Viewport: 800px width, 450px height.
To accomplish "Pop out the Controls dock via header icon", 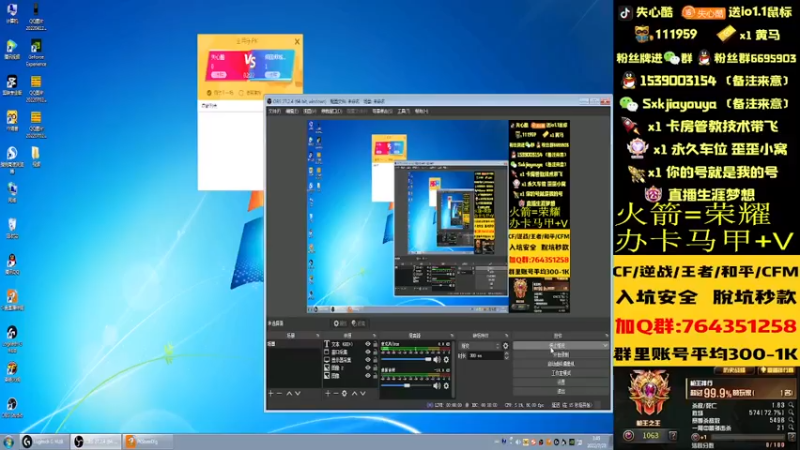I will point(606,335).
